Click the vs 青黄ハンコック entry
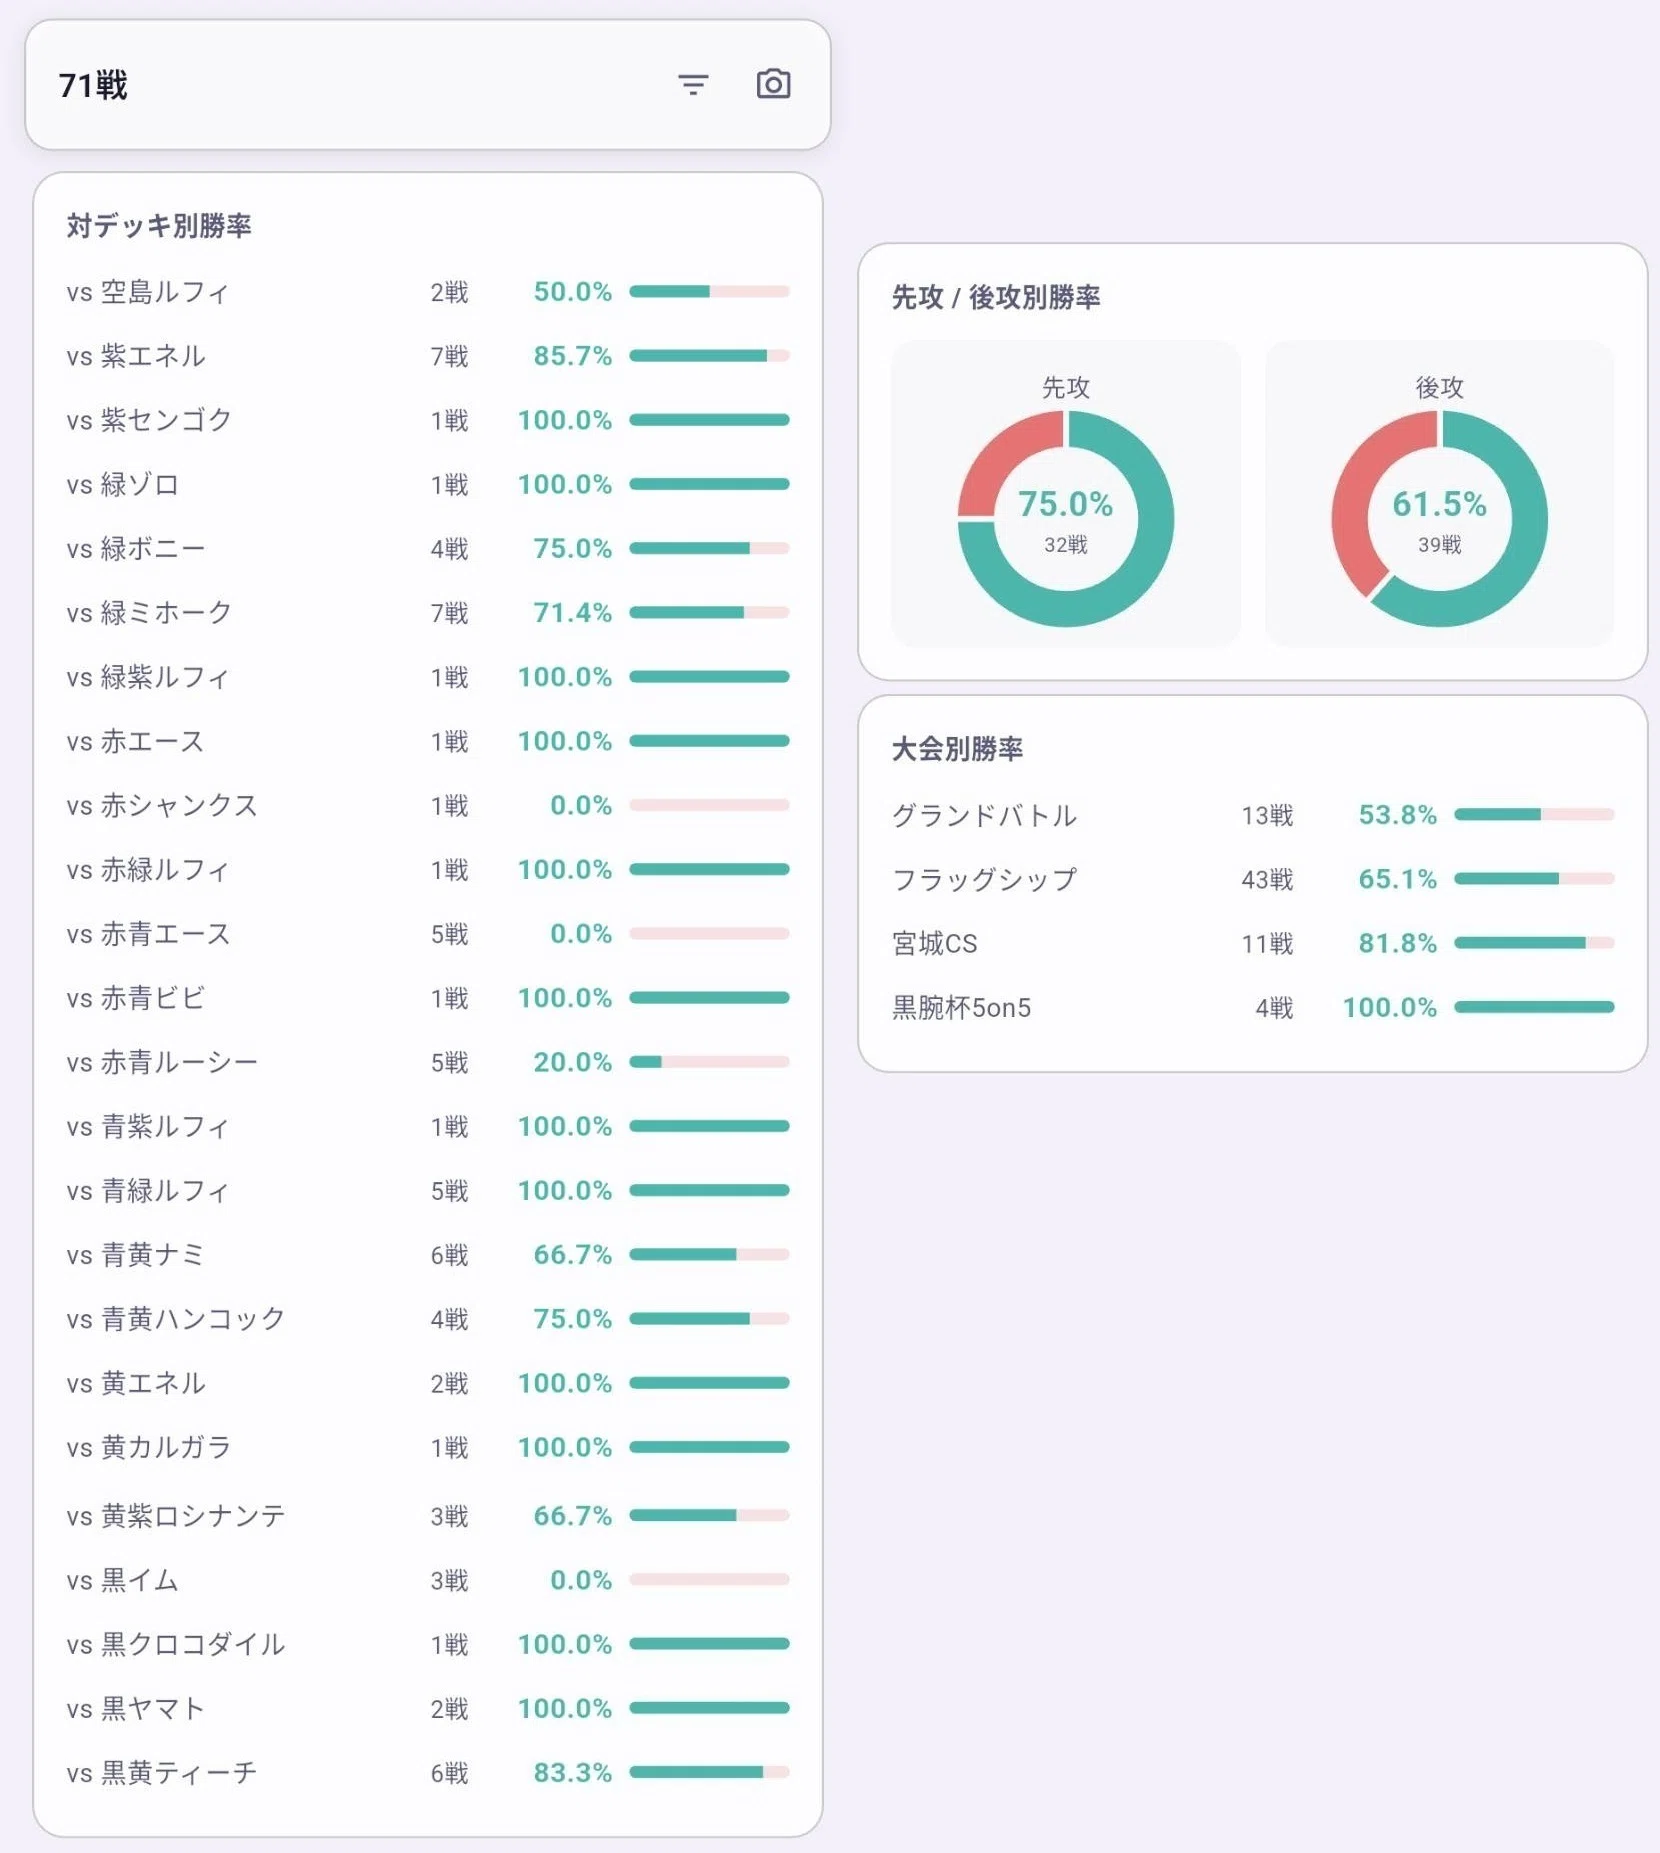 point(428,1319)
